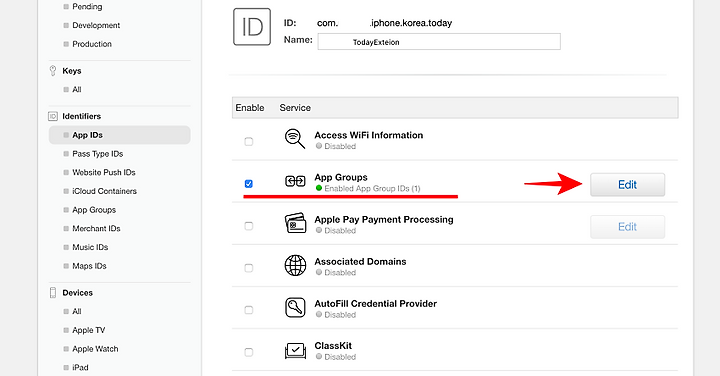Click the Identifiers section header
720x376 pixels.
(82, 116)
